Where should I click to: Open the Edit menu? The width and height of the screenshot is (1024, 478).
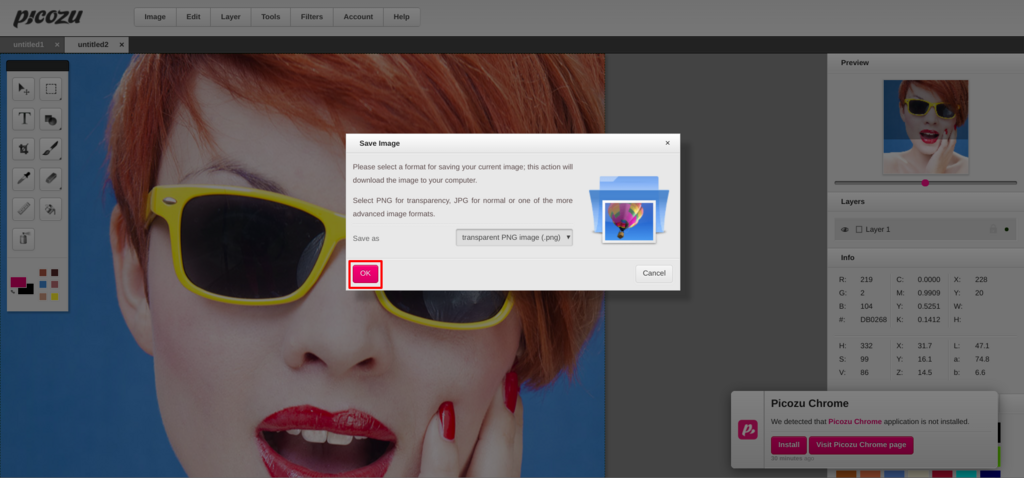point(193,17)
